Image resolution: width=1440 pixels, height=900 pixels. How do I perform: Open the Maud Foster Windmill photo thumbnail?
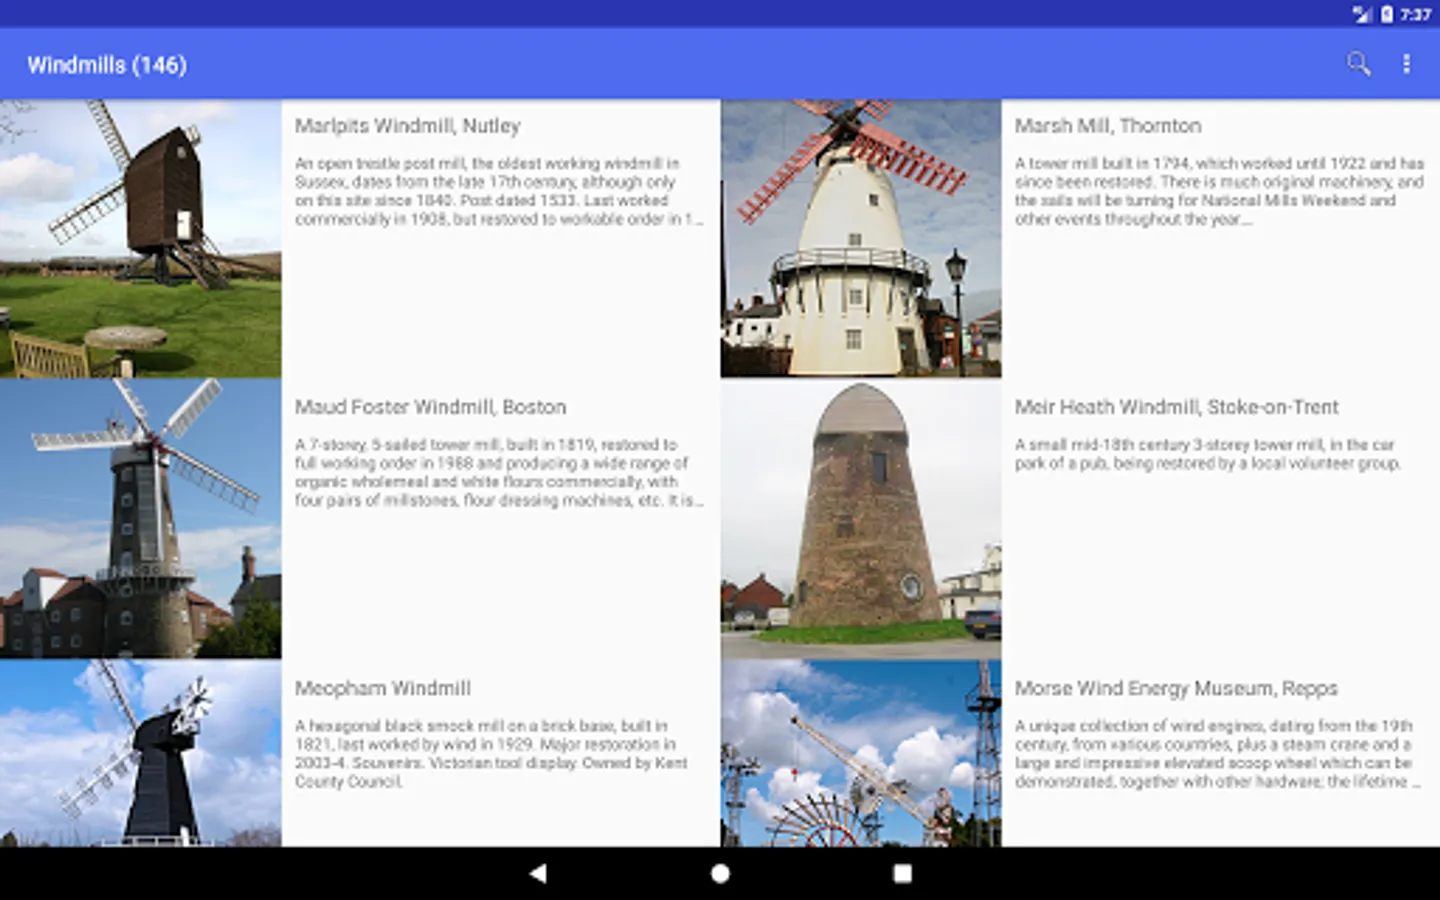[x=141, y=519]
